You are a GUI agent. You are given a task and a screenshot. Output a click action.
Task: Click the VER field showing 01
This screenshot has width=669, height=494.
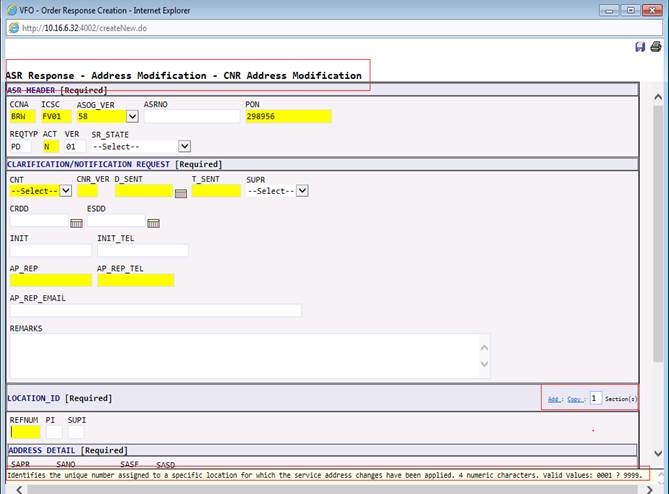click(x=75, y=146)
